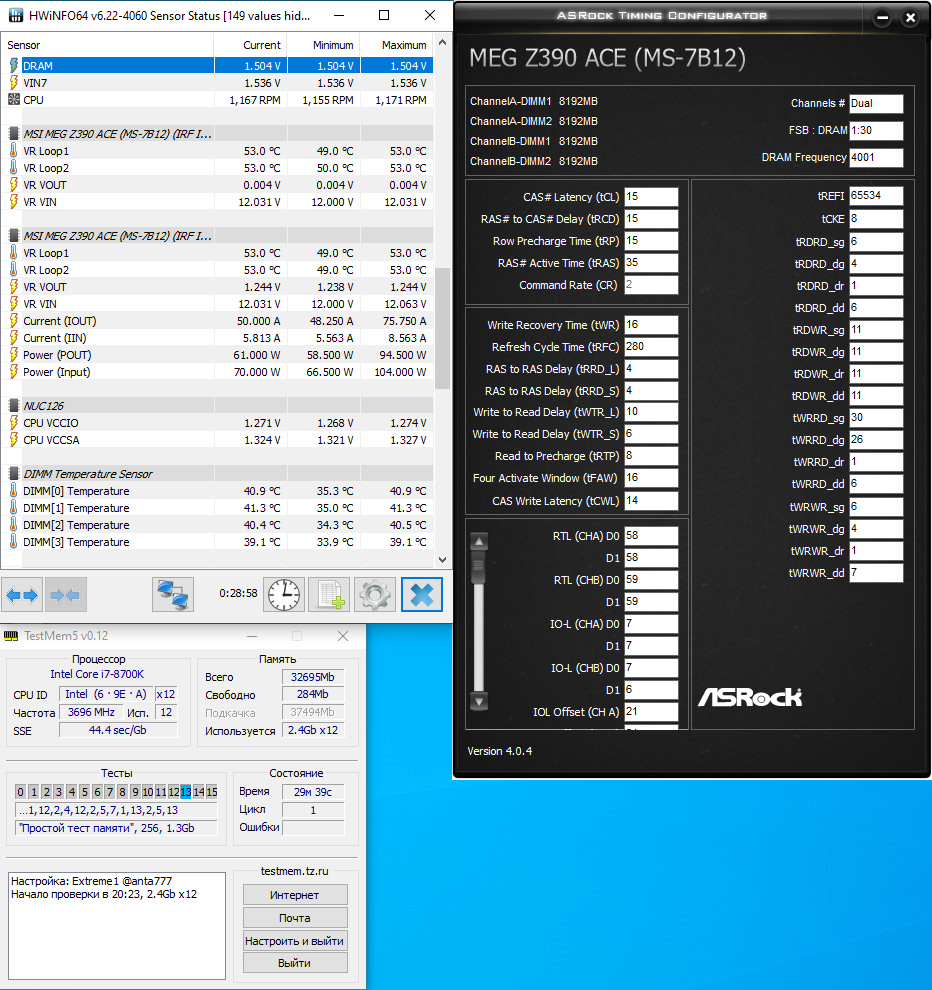Click the Four Activate Window (tFAW) field
The image size is (932, 990).
[651, 478]
